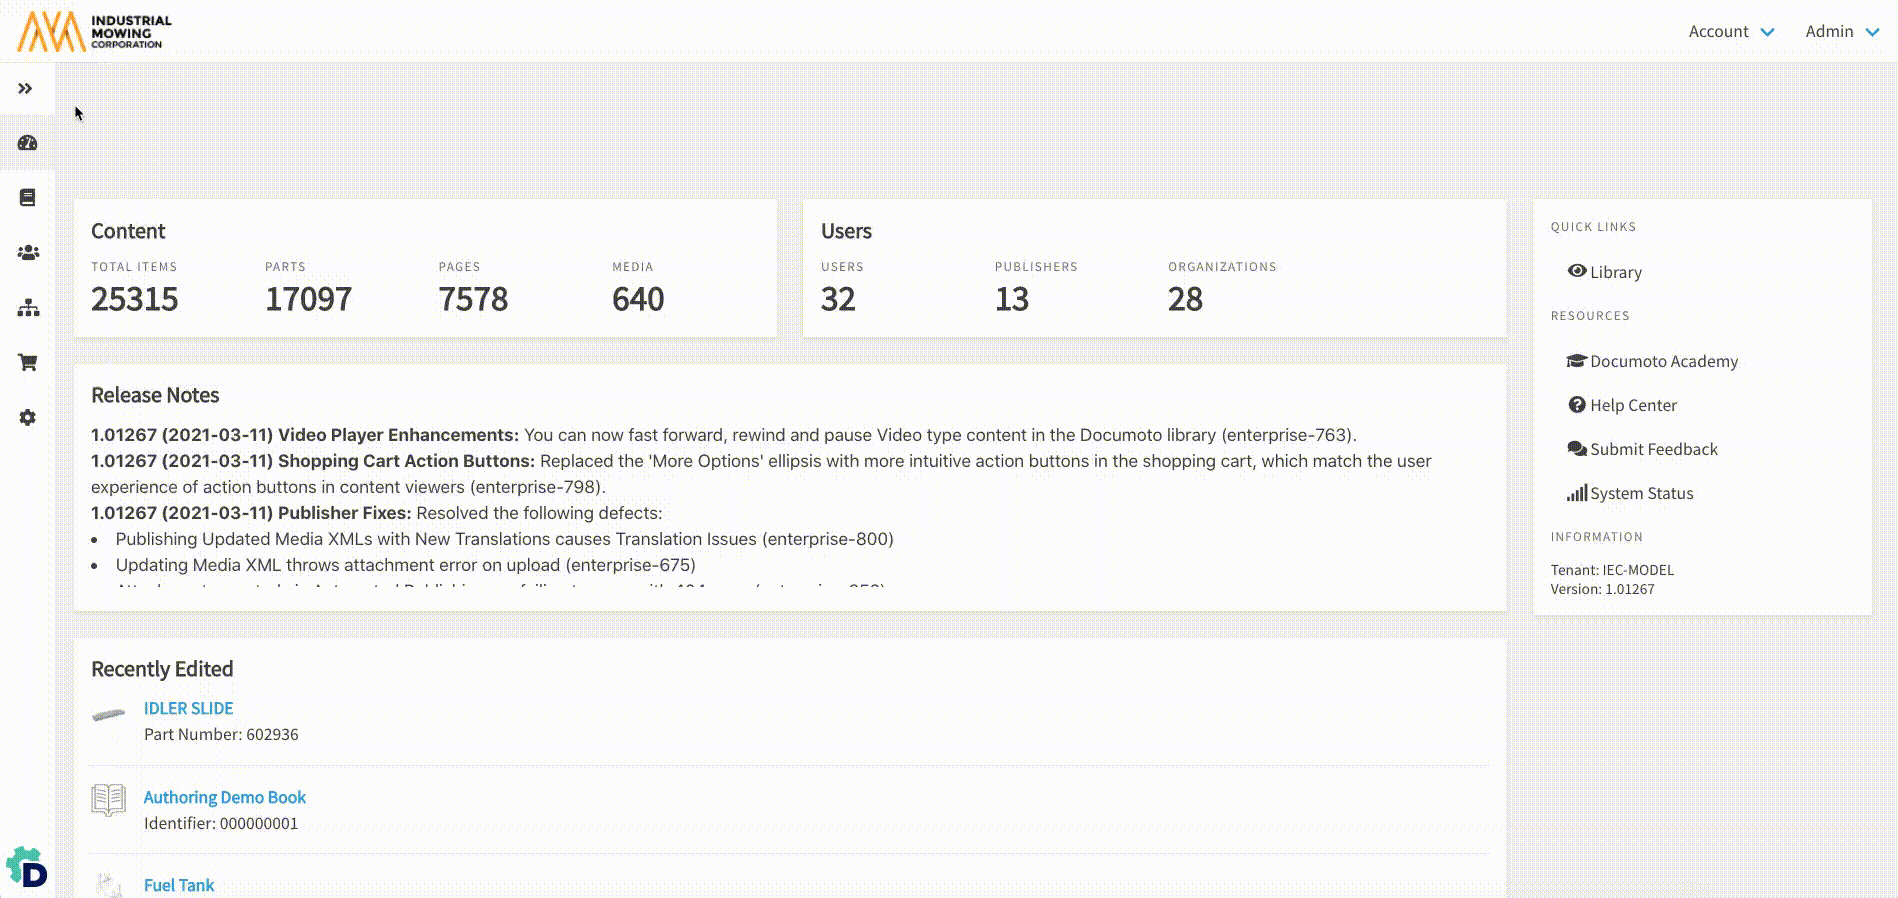Open the shopping cart icon in sidebar

(28, 362)
